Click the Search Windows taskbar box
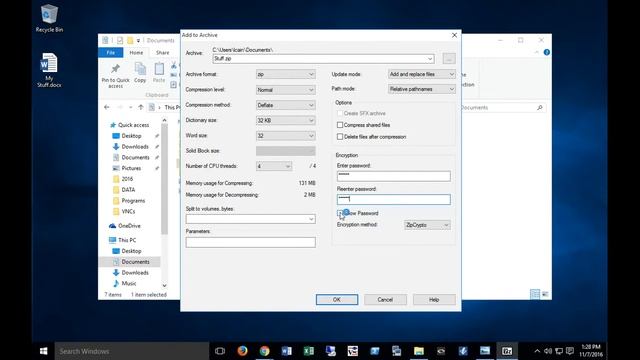Image resolution: width=640 pixels, height=360 pixels. tap(131, 351)
